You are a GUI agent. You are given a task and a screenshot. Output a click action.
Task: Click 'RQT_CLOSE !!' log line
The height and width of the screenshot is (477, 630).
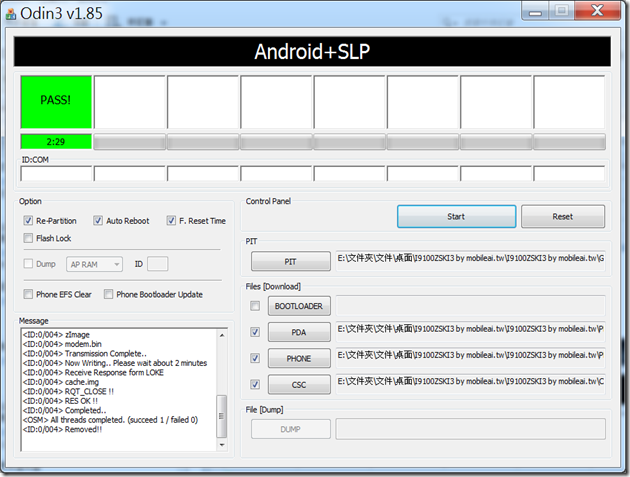coord(68,391)
